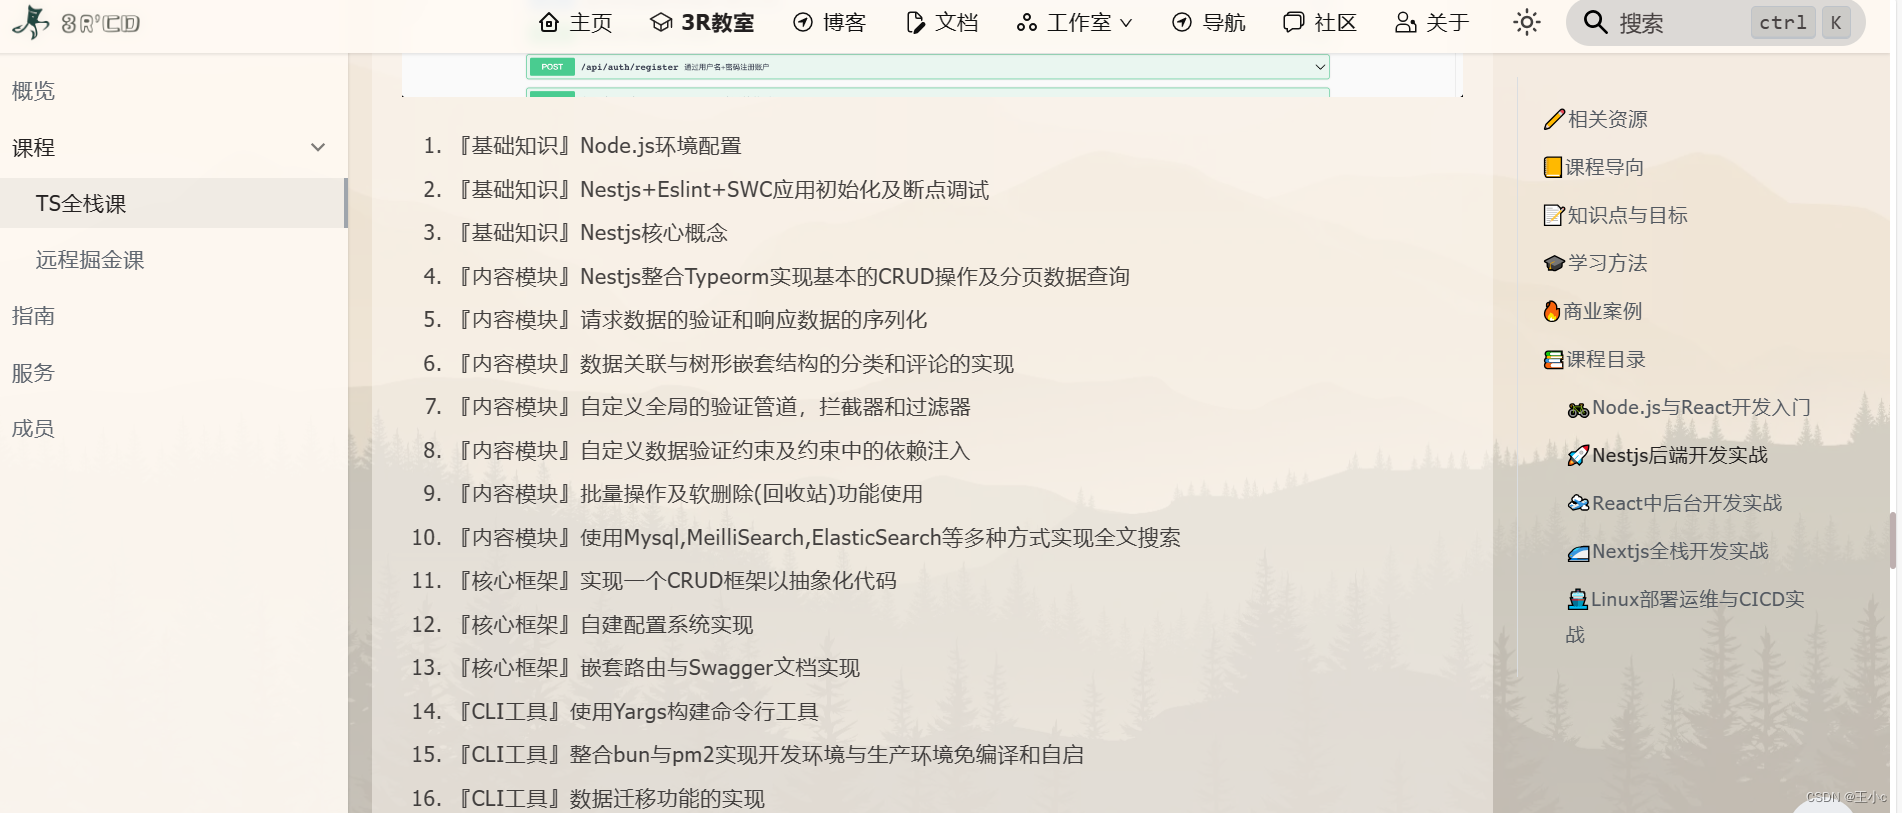1902x813 pixels.
Task: Click the memo icon beside 知识点与目标
Action: tap(1554, 215)
